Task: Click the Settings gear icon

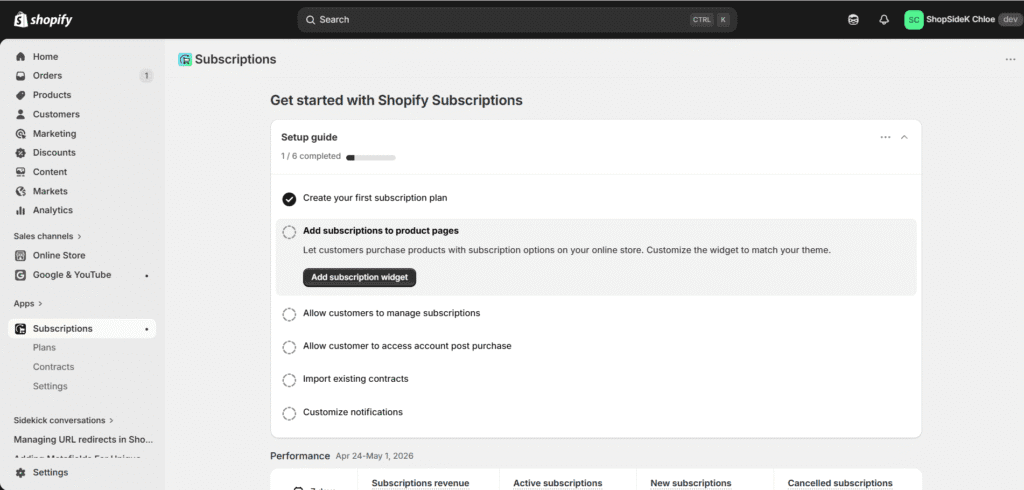Action: click(x=20, y=472)
